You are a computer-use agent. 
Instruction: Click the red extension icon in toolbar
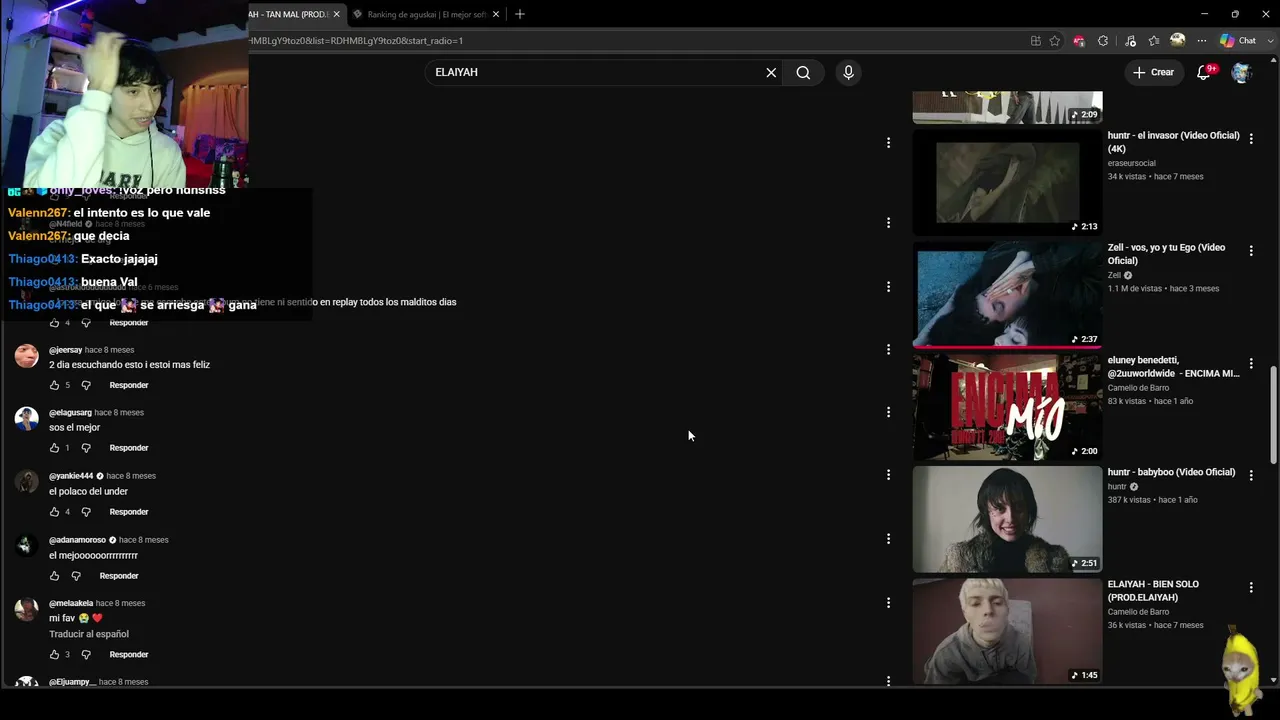pos(1078,41)
